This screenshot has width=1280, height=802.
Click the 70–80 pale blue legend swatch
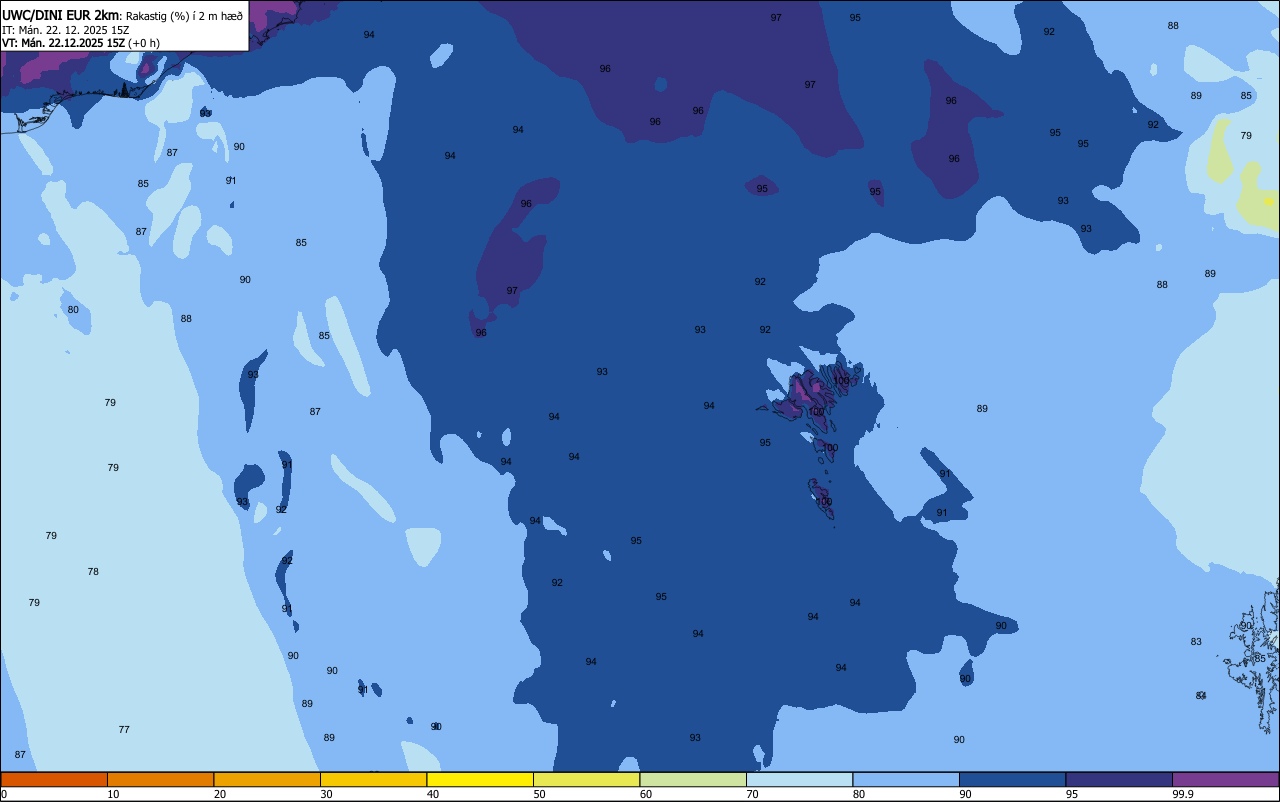(799, 779)
